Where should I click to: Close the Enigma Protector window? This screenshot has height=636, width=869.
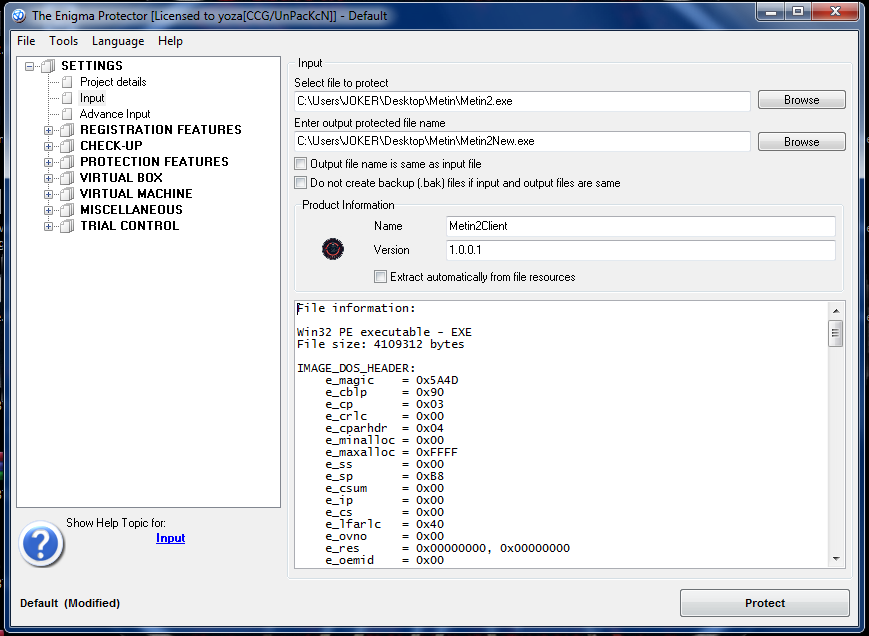pos(835,11)
